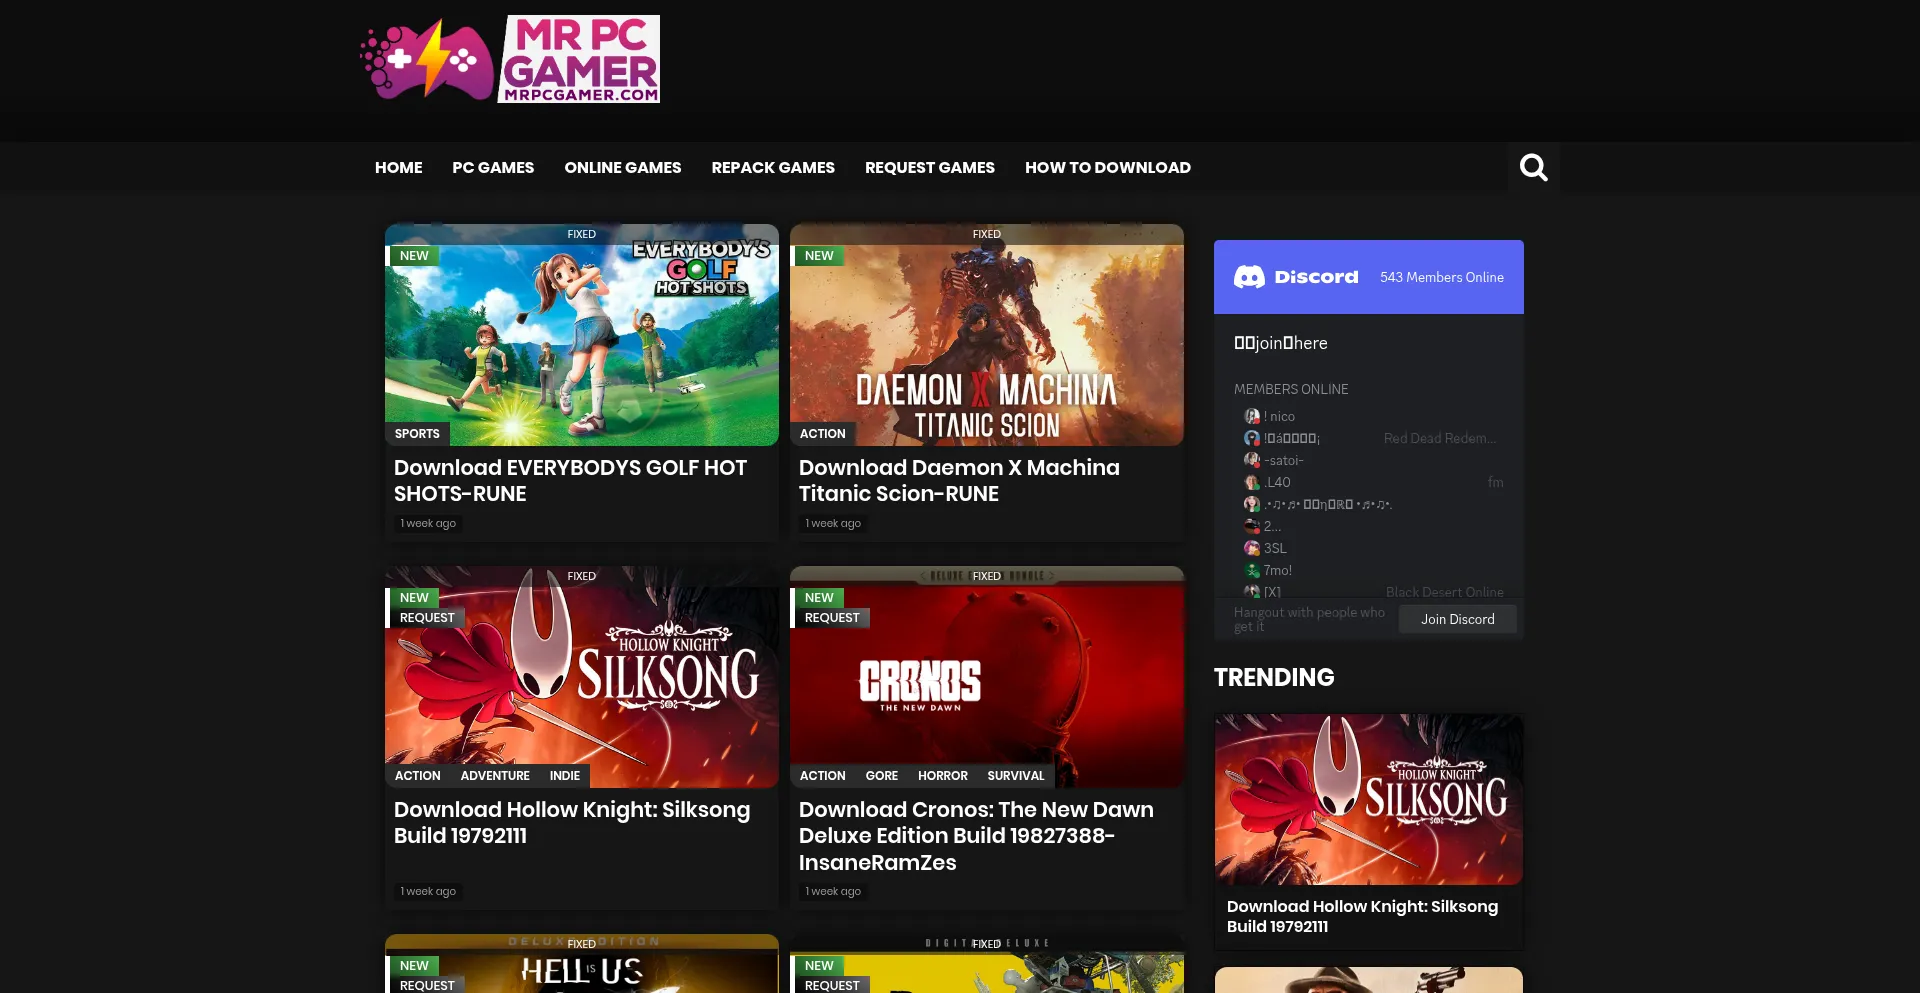Click the Hell Is Us thumbnail
The height and width of the screenshot is (993, 1920).
(x=582, y=964)
